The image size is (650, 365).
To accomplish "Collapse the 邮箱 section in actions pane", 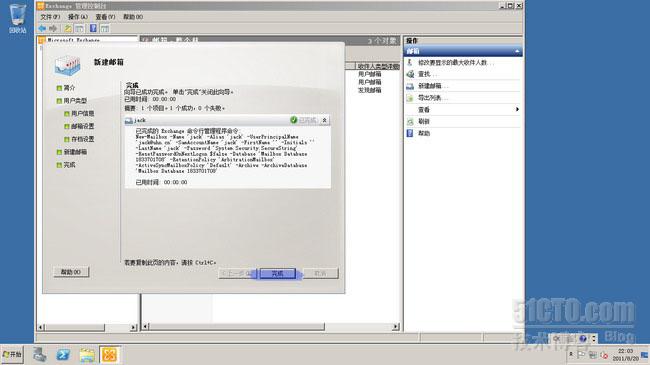I will click(x=517, y=51).
